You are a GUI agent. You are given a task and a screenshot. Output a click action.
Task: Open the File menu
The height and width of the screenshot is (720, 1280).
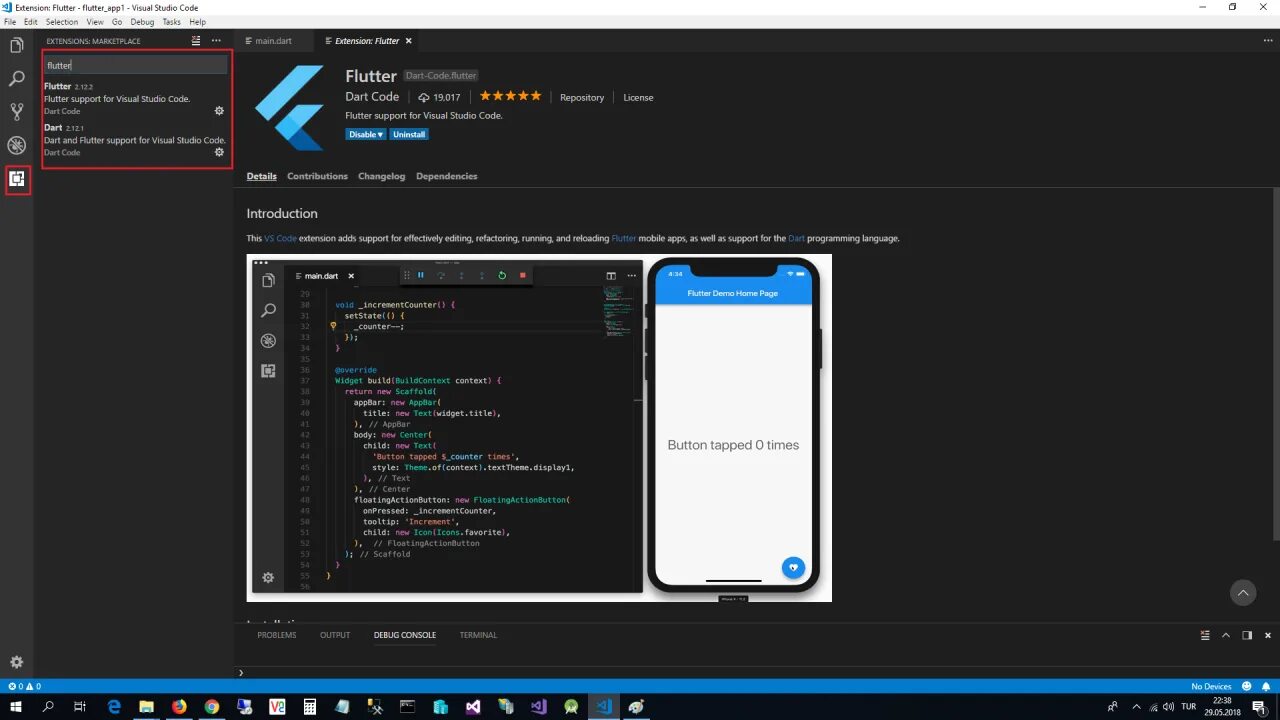click(10, 21)
